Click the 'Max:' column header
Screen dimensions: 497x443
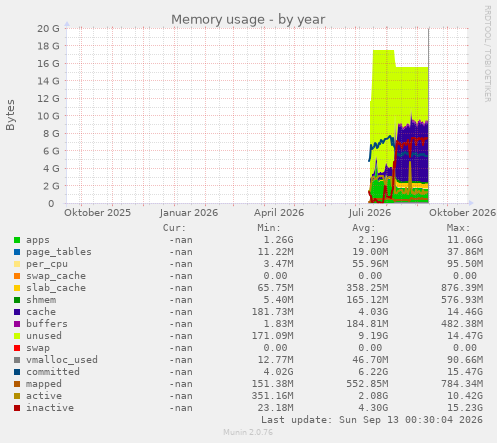pyautogui.click(x=458, y=228)
